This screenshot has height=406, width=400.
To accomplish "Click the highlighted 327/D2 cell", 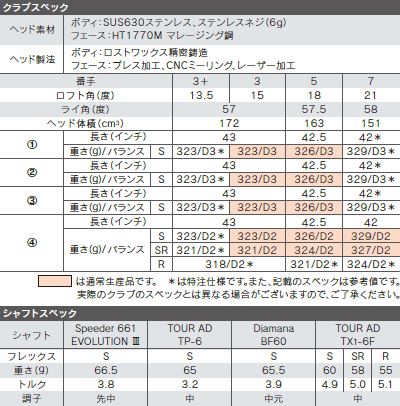I will pos(371,250).
